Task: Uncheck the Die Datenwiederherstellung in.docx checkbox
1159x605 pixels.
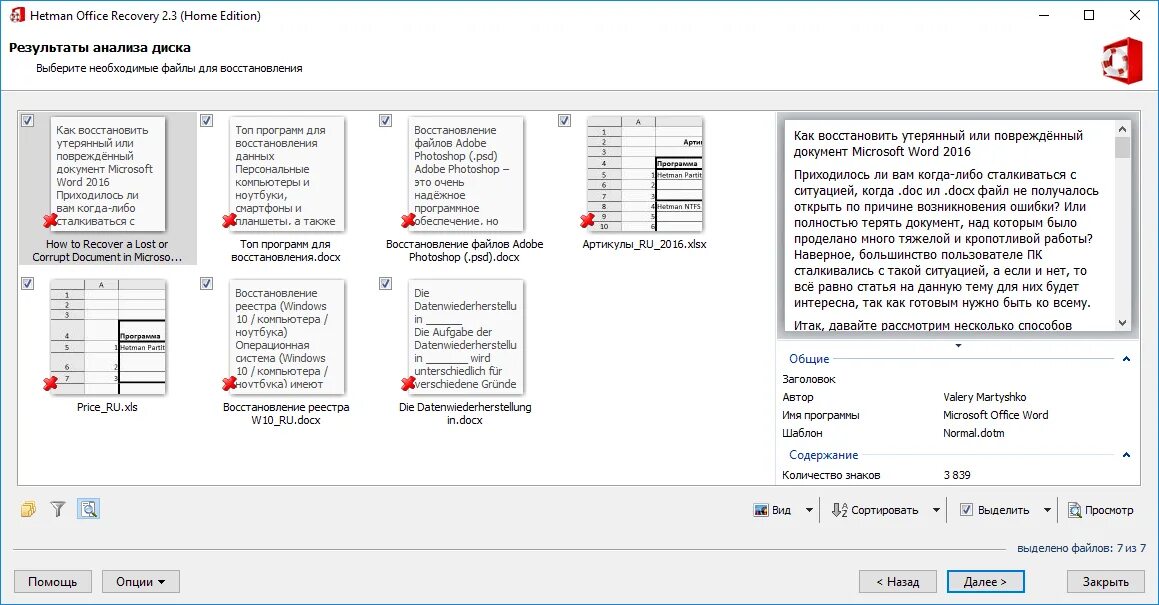Action: tap(385, 283)
